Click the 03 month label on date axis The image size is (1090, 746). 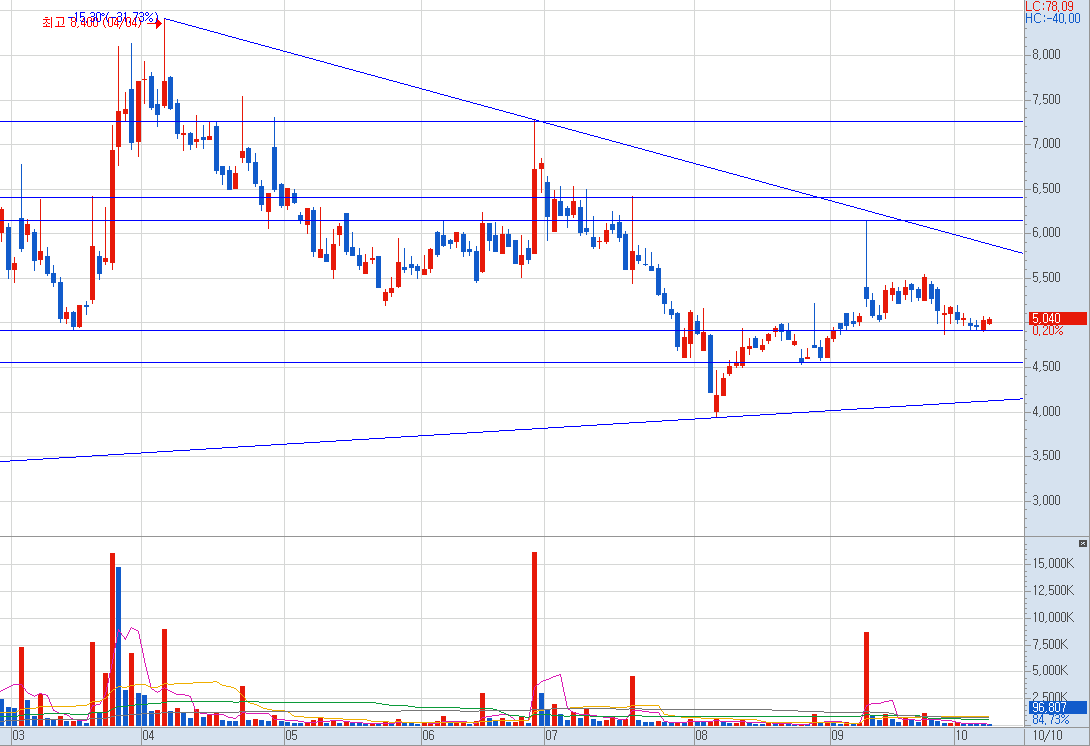pyautogui.click(x=19, y=736)
